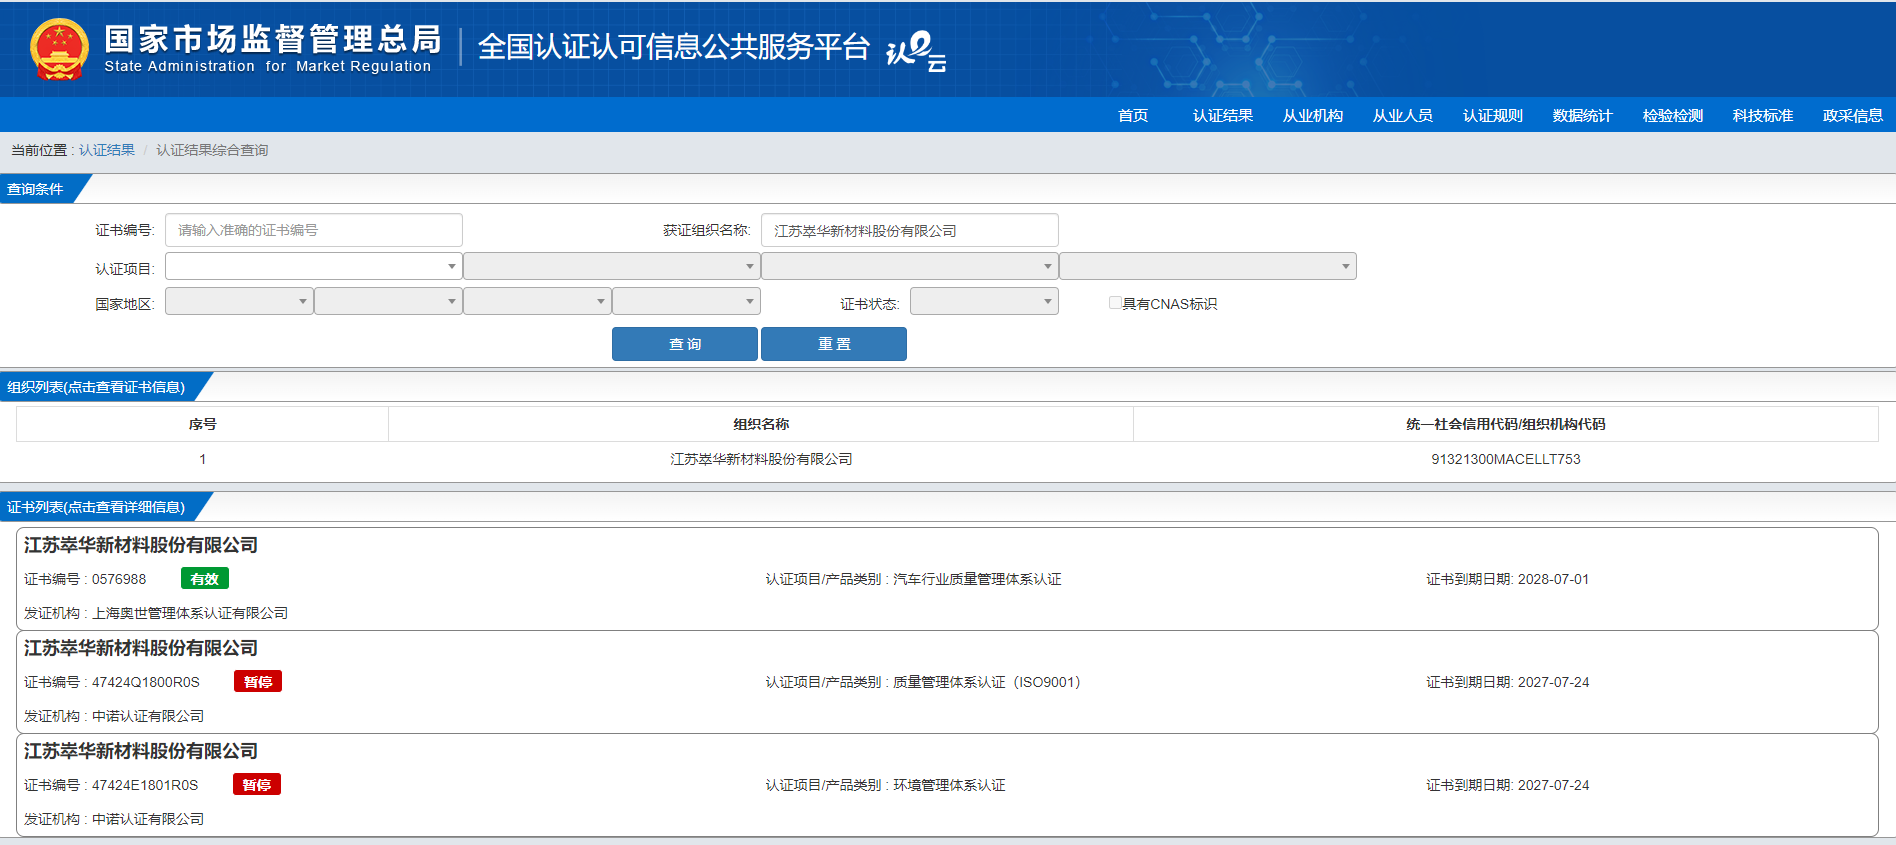Click the red 暂停 badge for certificate 47424Q1800R0S
The image size is (1896, 845).
[x=258, y=682]
